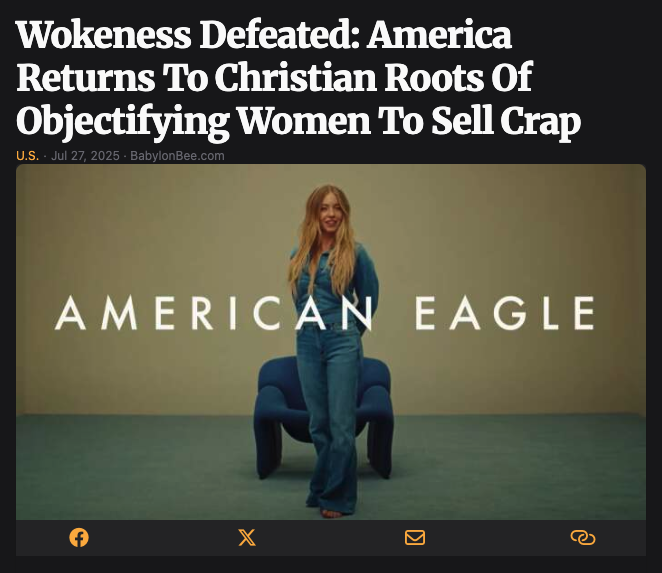Open the U.S. category link
The height and width of the screenshot is (573, 662).
coord(27,156)
